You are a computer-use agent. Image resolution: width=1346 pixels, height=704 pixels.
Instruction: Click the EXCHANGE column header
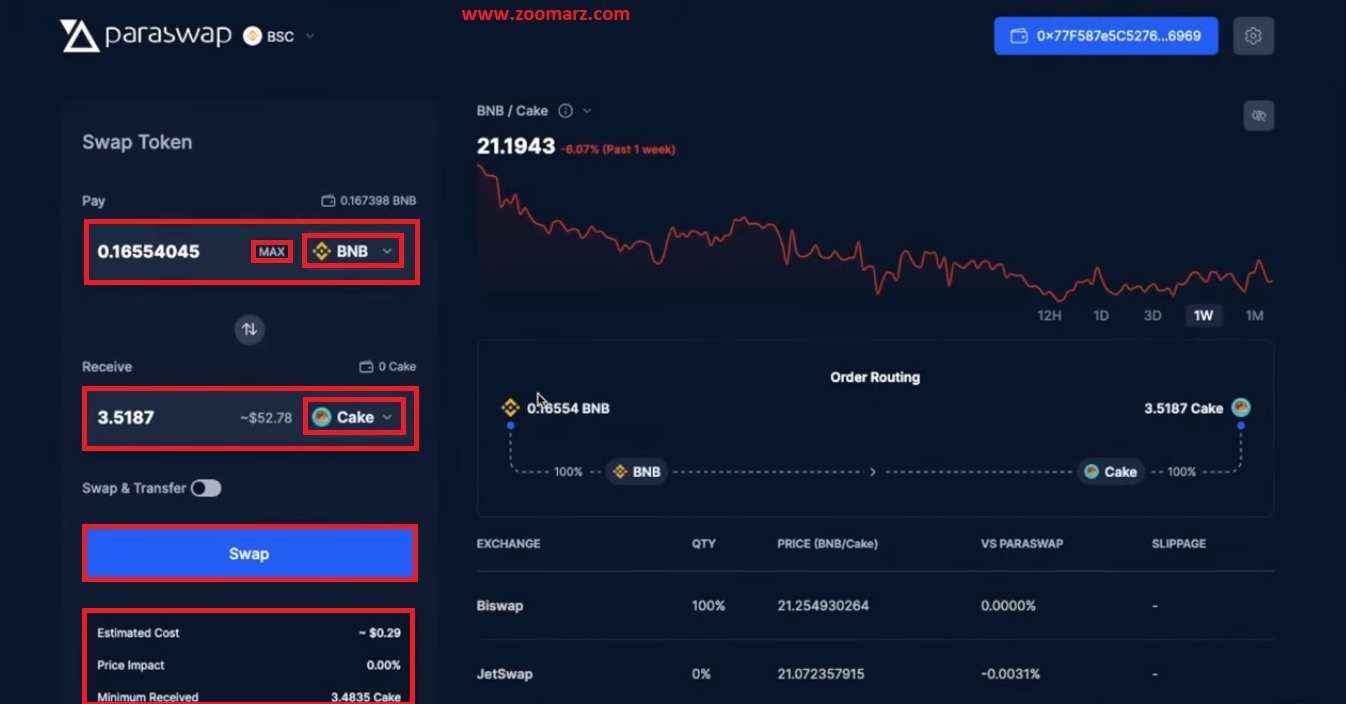point(508,544)
